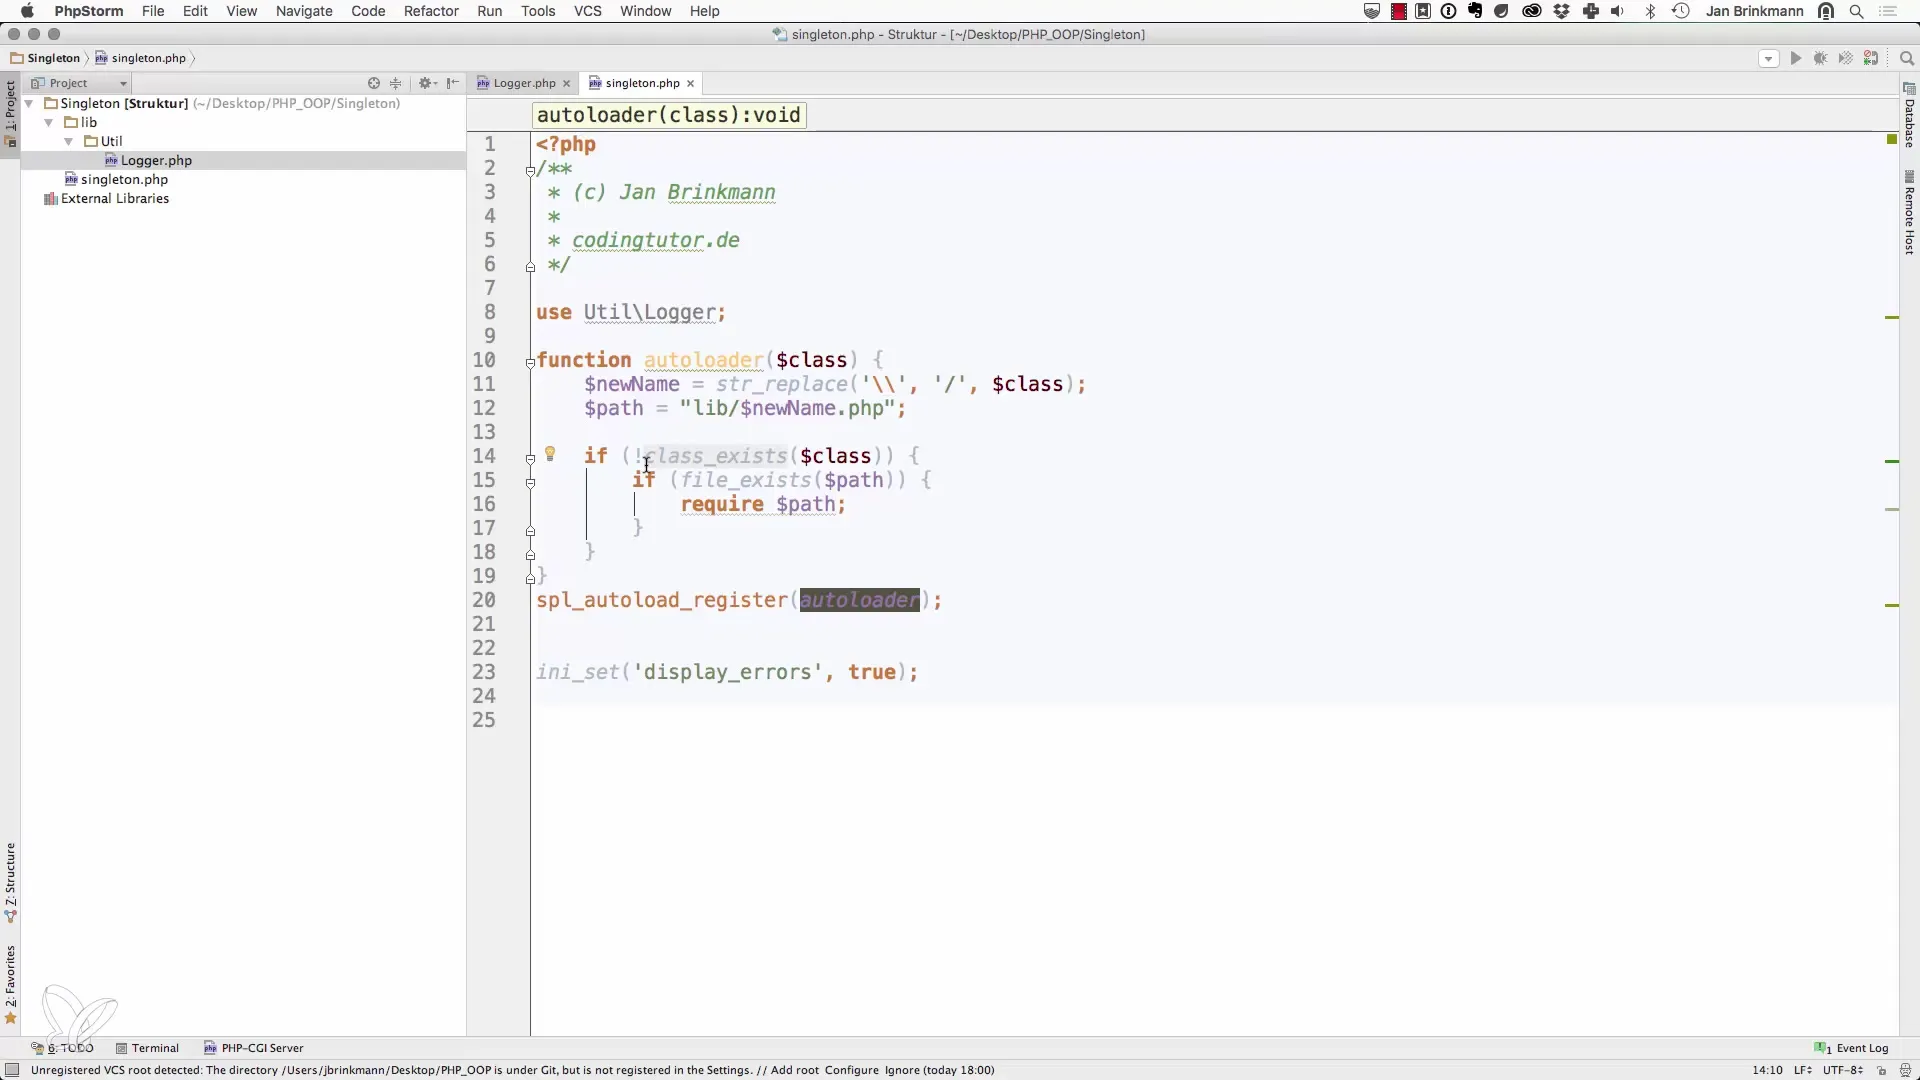
Task: Open the Refactor menu
Action: pyautogui.click(x=431, y=11)
